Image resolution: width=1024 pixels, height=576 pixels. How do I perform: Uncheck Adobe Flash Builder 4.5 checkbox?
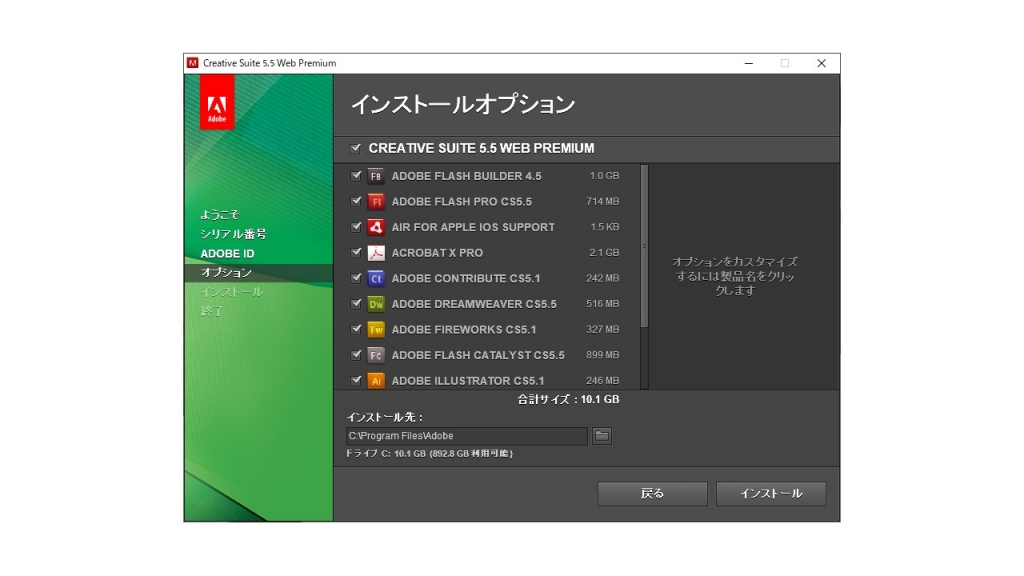tap(356, 176)
